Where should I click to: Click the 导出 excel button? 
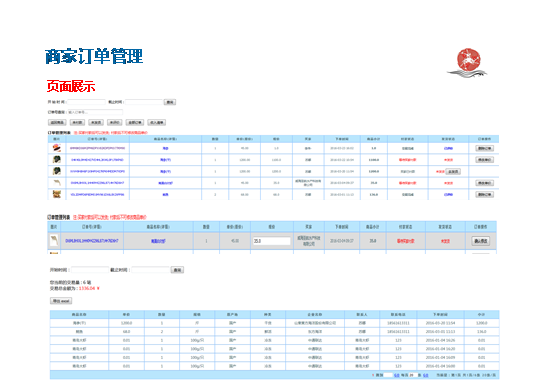coord(61,301)
